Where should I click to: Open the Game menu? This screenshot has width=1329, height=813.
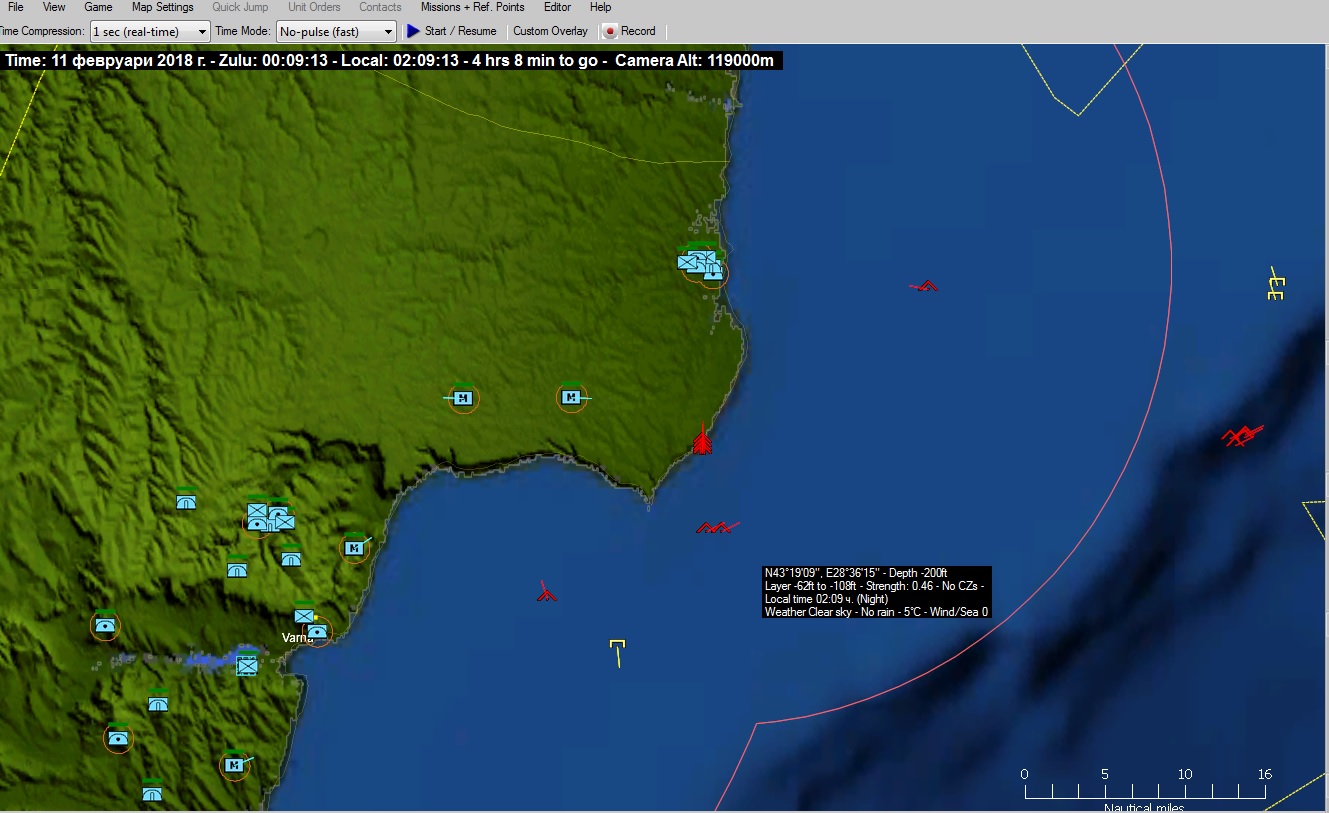tap(98, 7)
